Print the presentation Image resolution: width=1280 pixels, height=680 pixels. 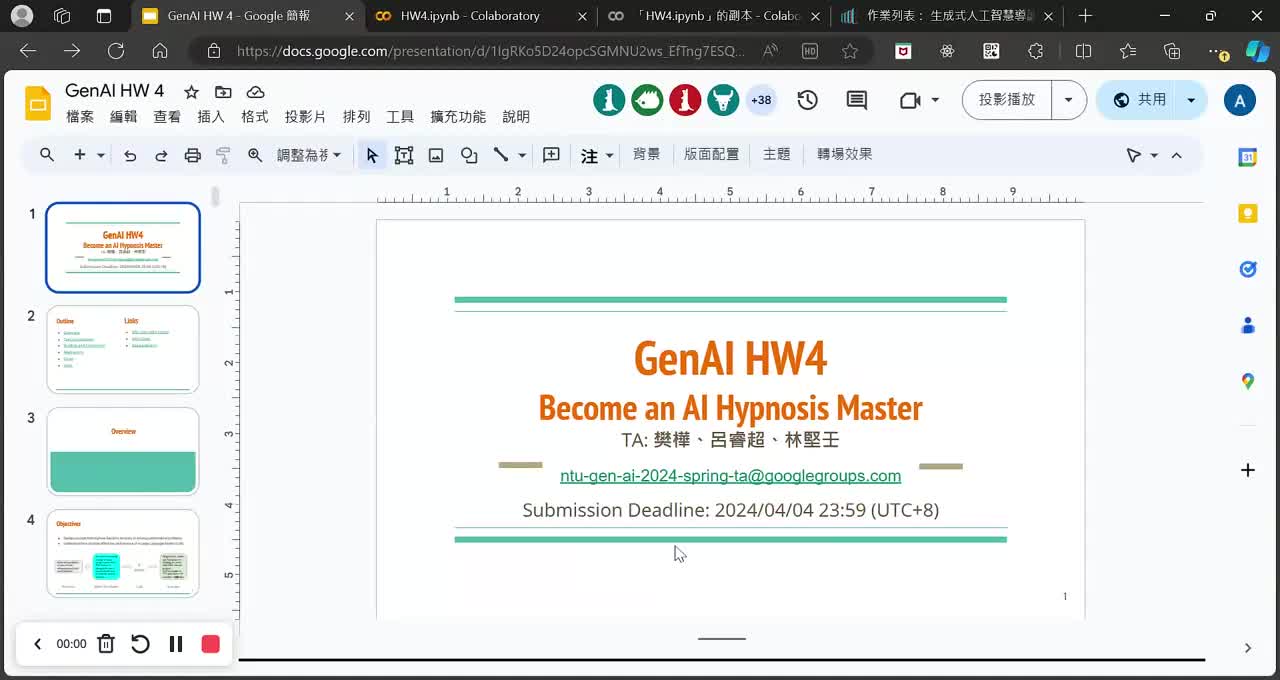192,155
